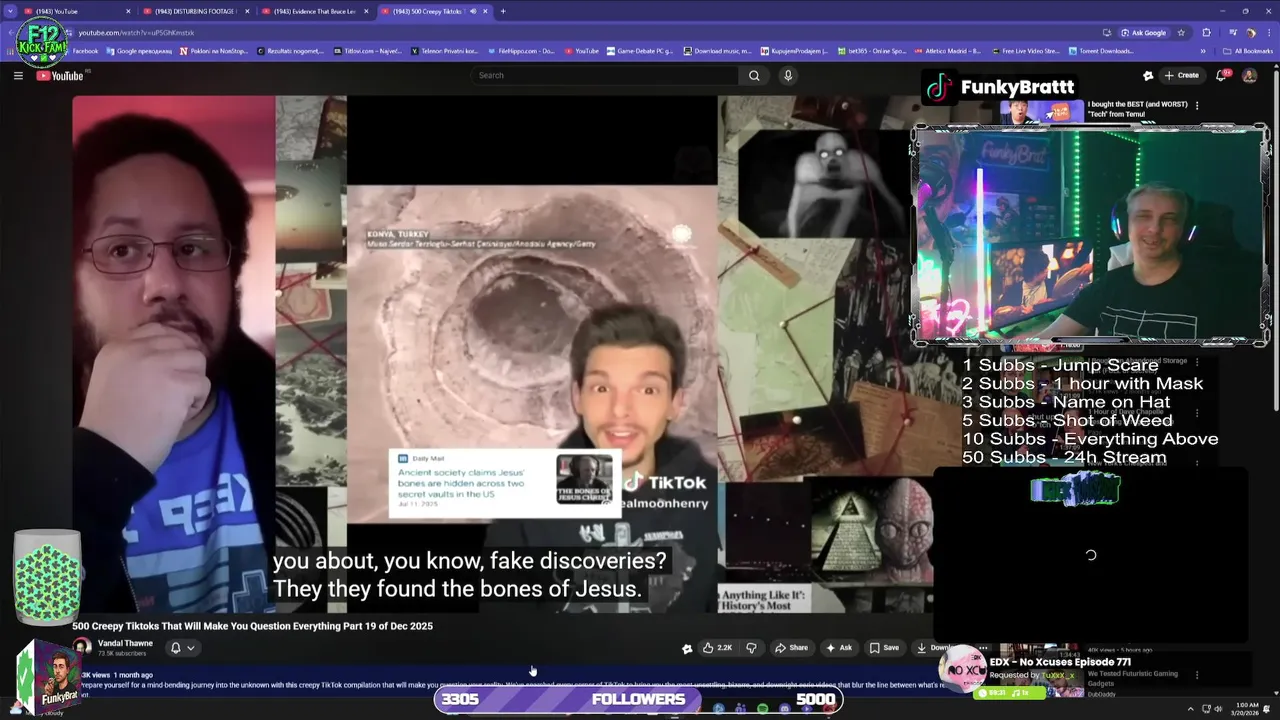
Task: Open options for Temu tech recommended video
Action: click(1197, 105)
